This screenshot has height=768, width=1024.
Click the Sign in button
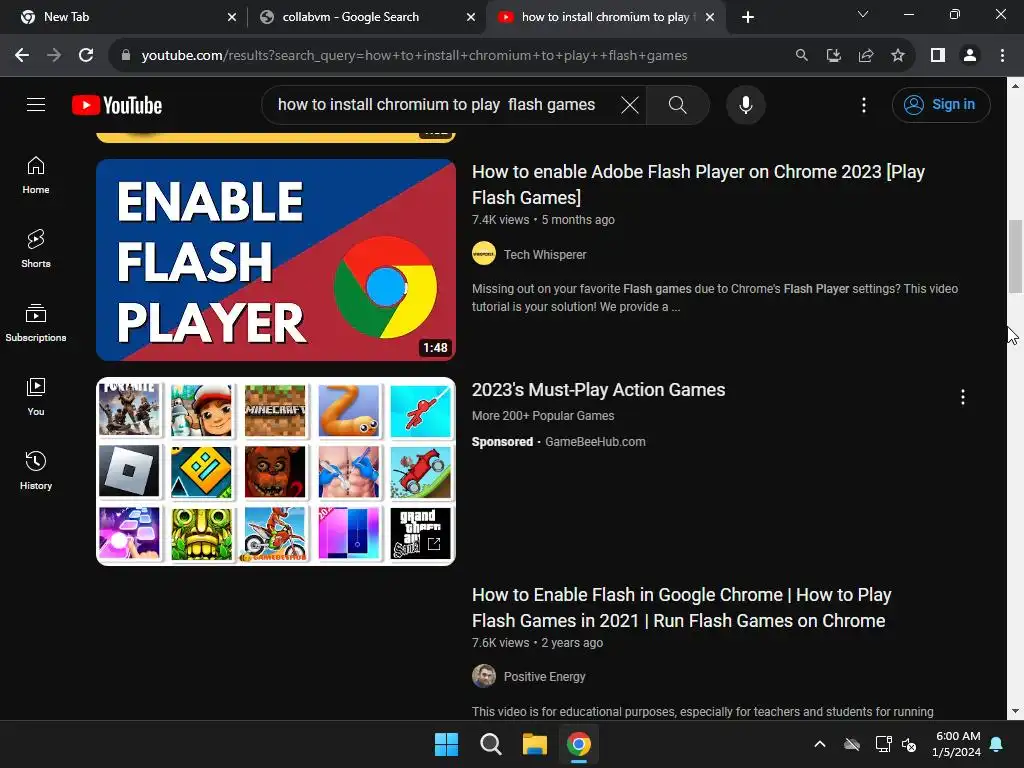[x=941, y=104]
